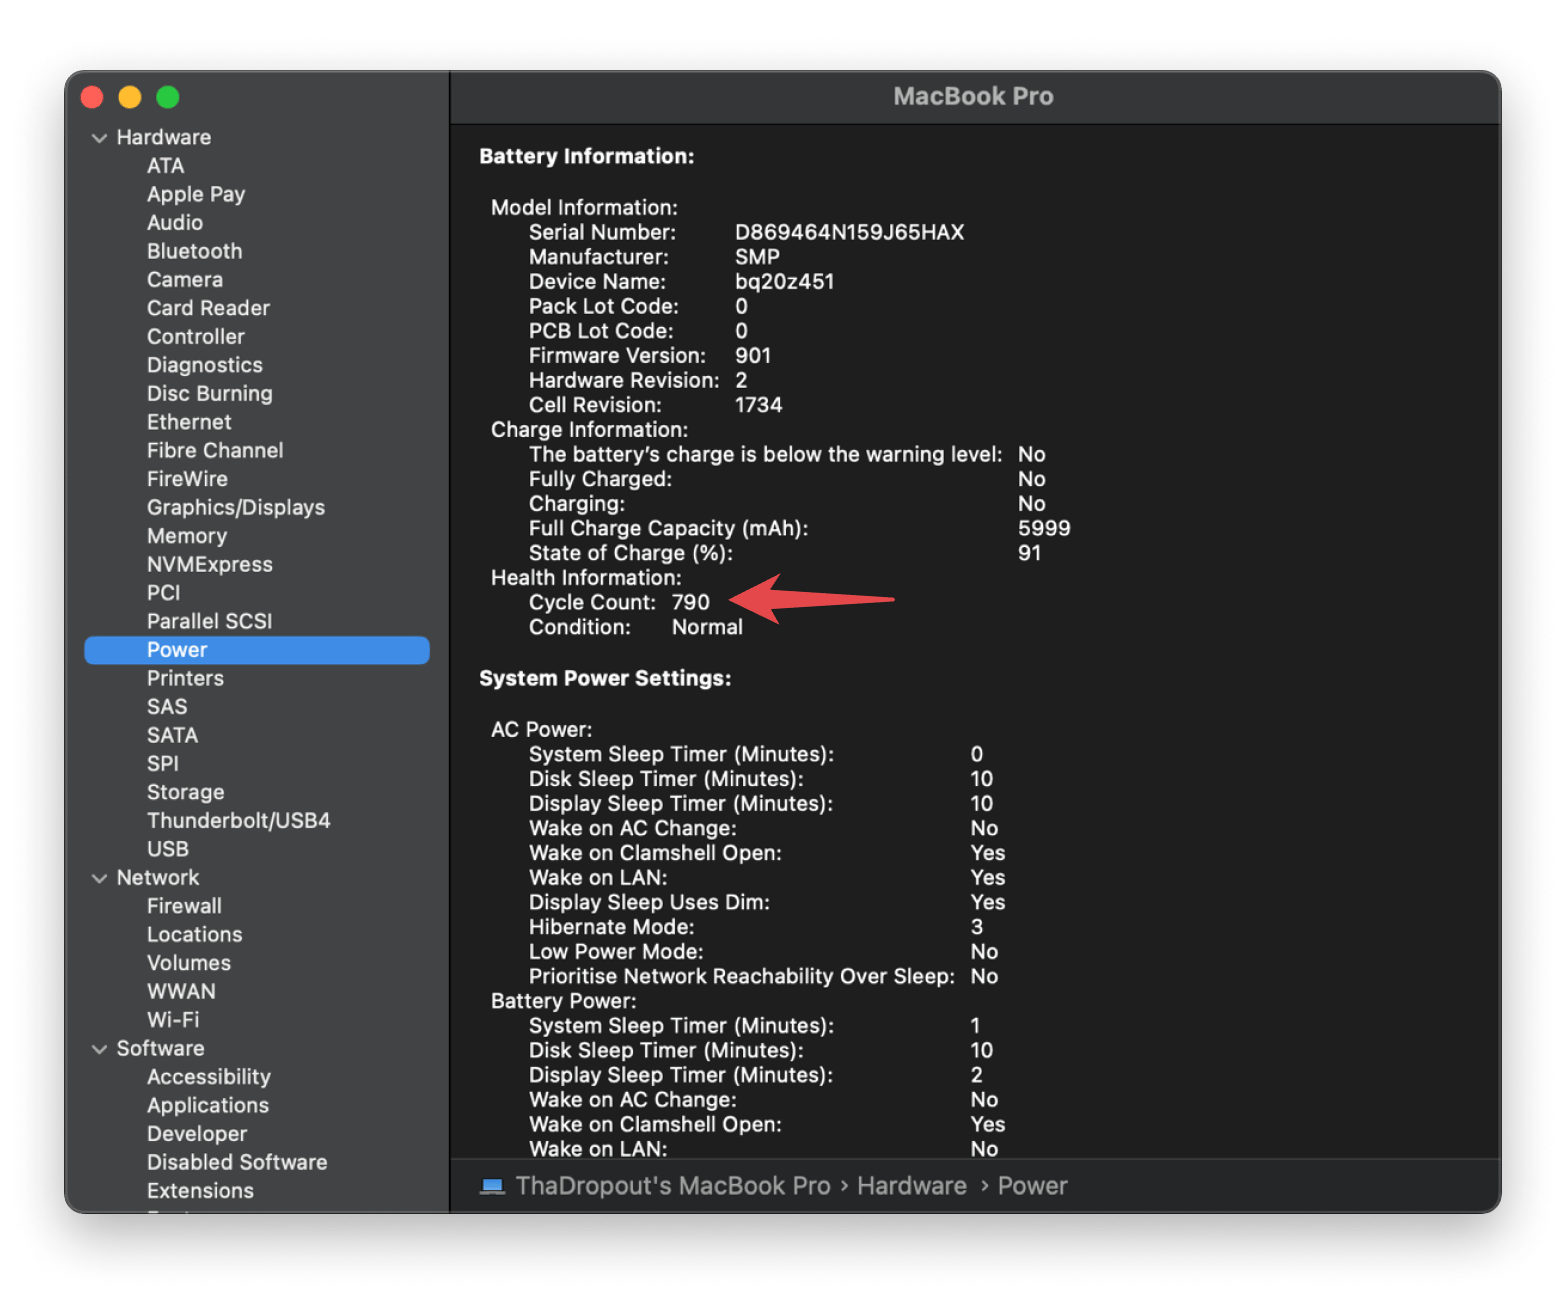Click the yellow minimize window button
Image resolution: width=1560 pixels, height=1306 pixels.
[130, 97]
